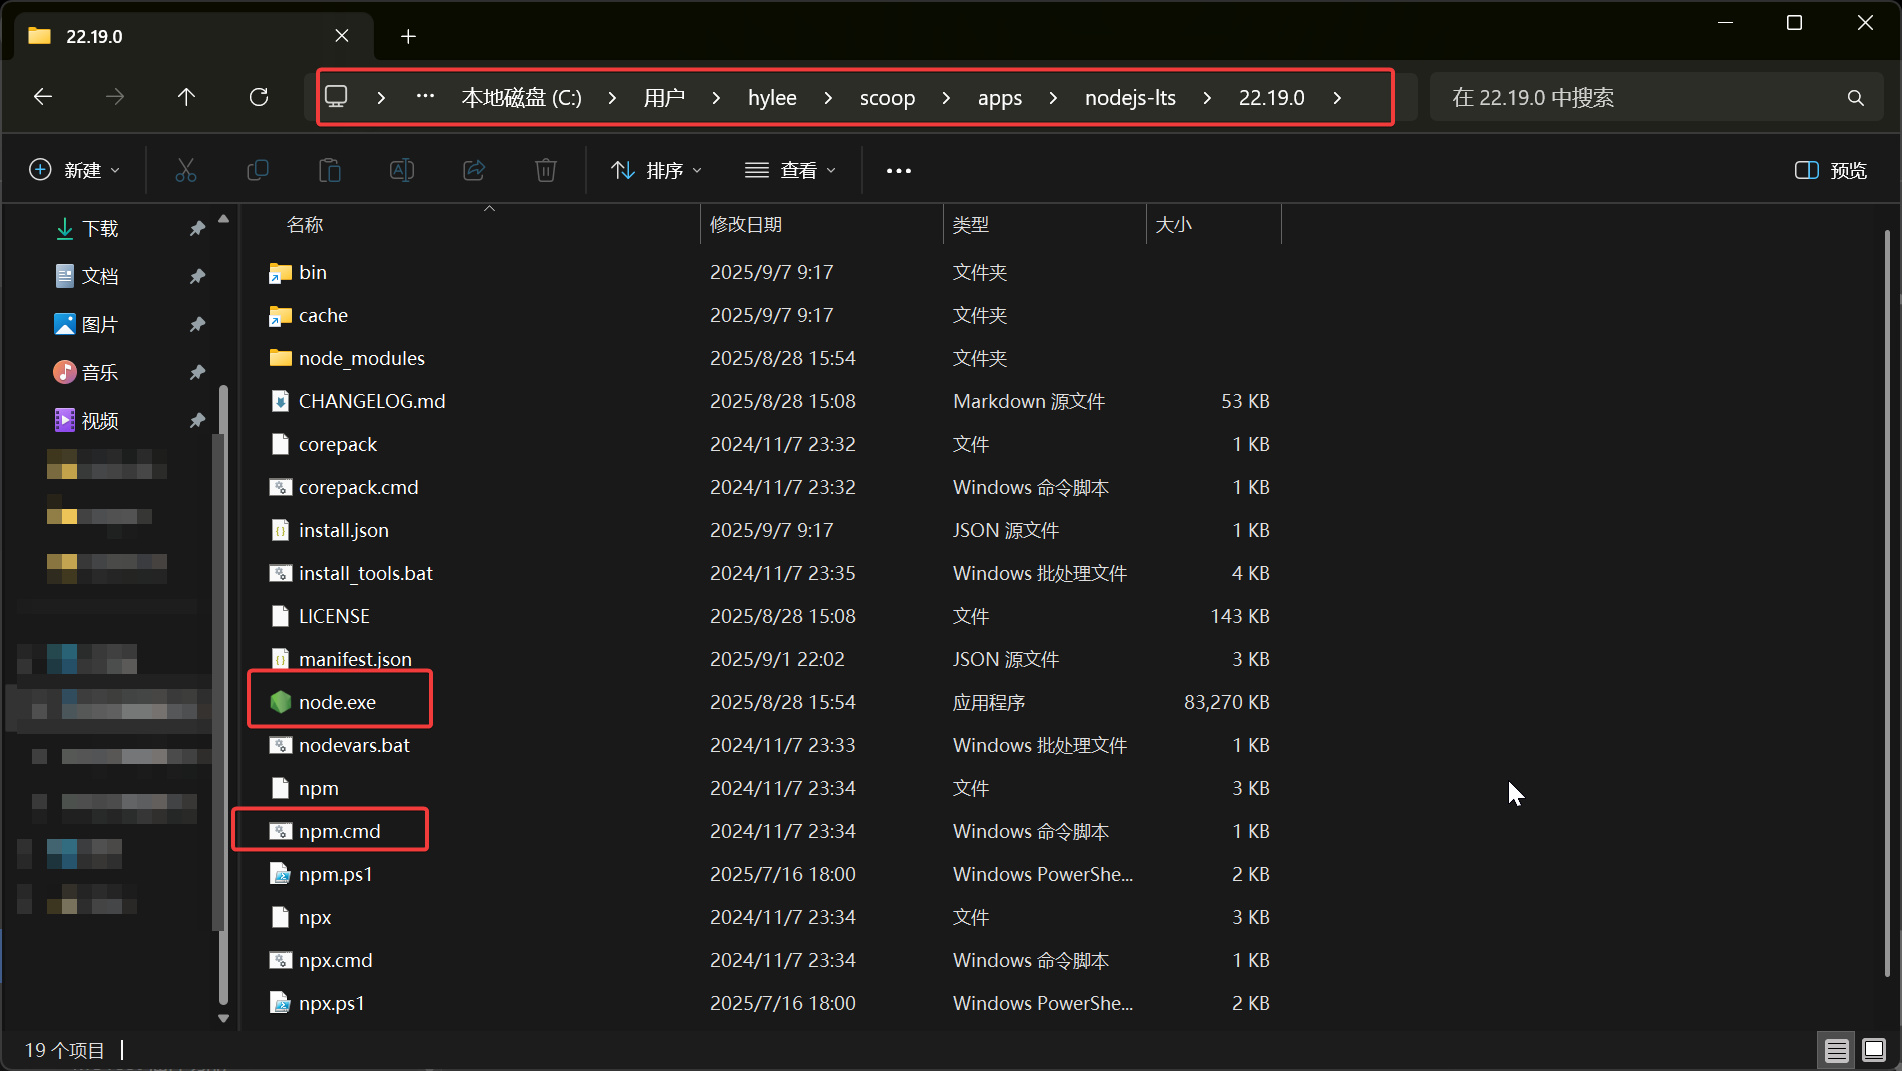
Task: Open the 查看 view options dropdown
Action: click(790, 170)
